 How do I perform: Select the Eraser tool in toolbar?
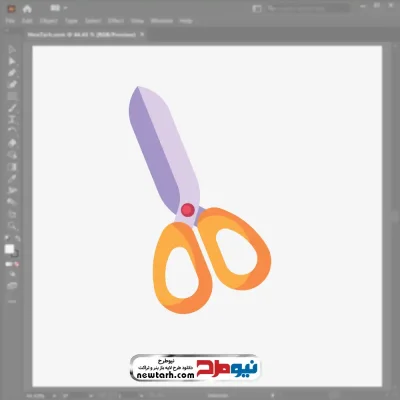coord(12,143)
